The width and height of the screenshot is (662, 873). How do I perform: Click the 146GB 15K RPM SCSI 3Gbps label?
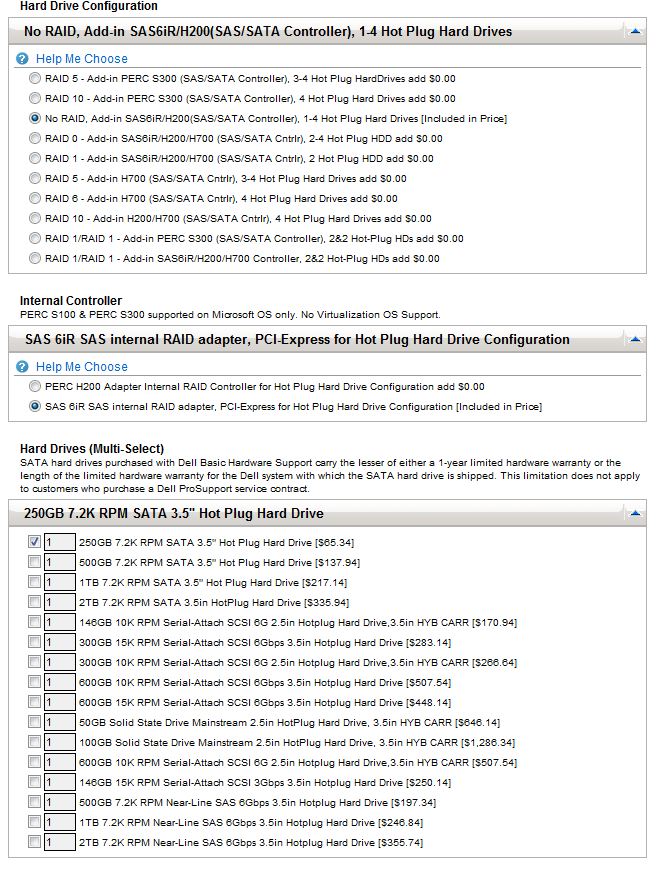265,782
